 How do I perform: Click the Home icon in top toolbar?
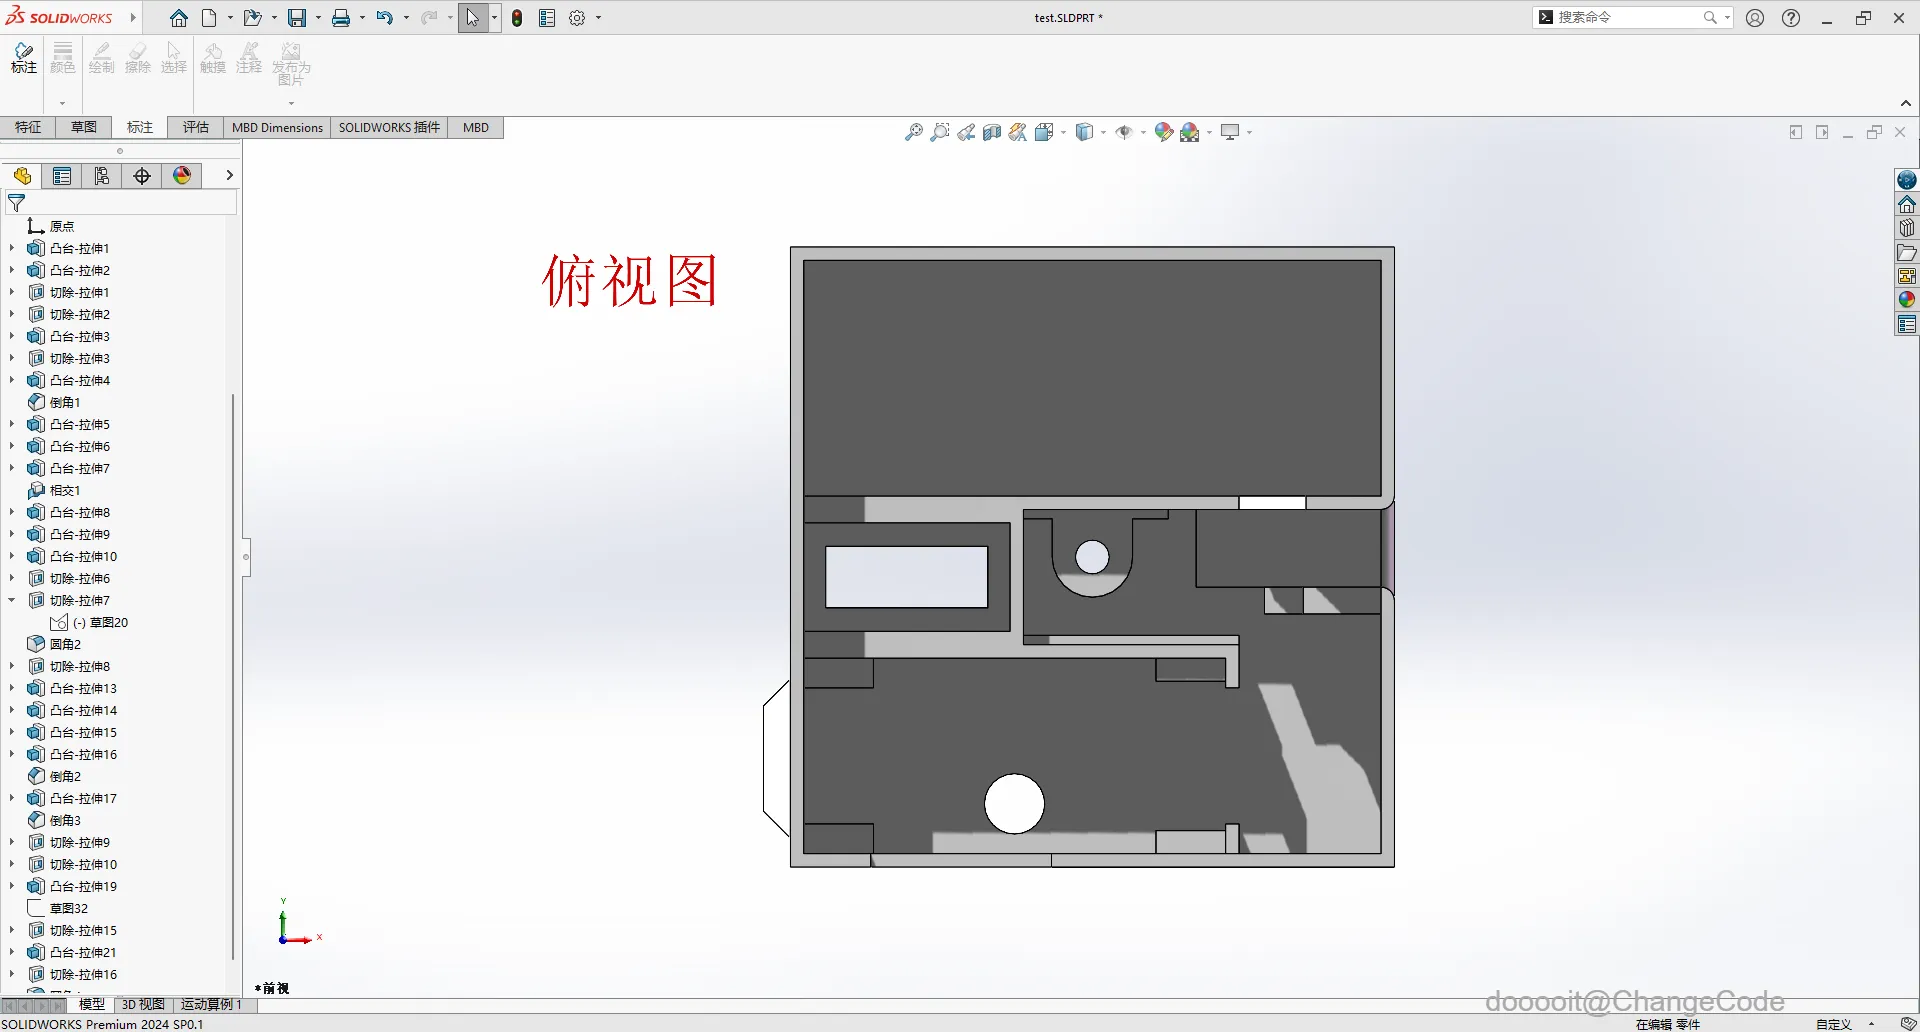pyautogui.click(x=179, y=18)
